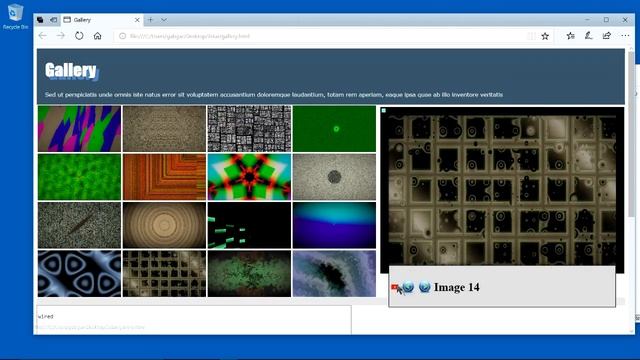640x360 pixels.
Task: Share this page icon
Action: [x=607, y=36]
